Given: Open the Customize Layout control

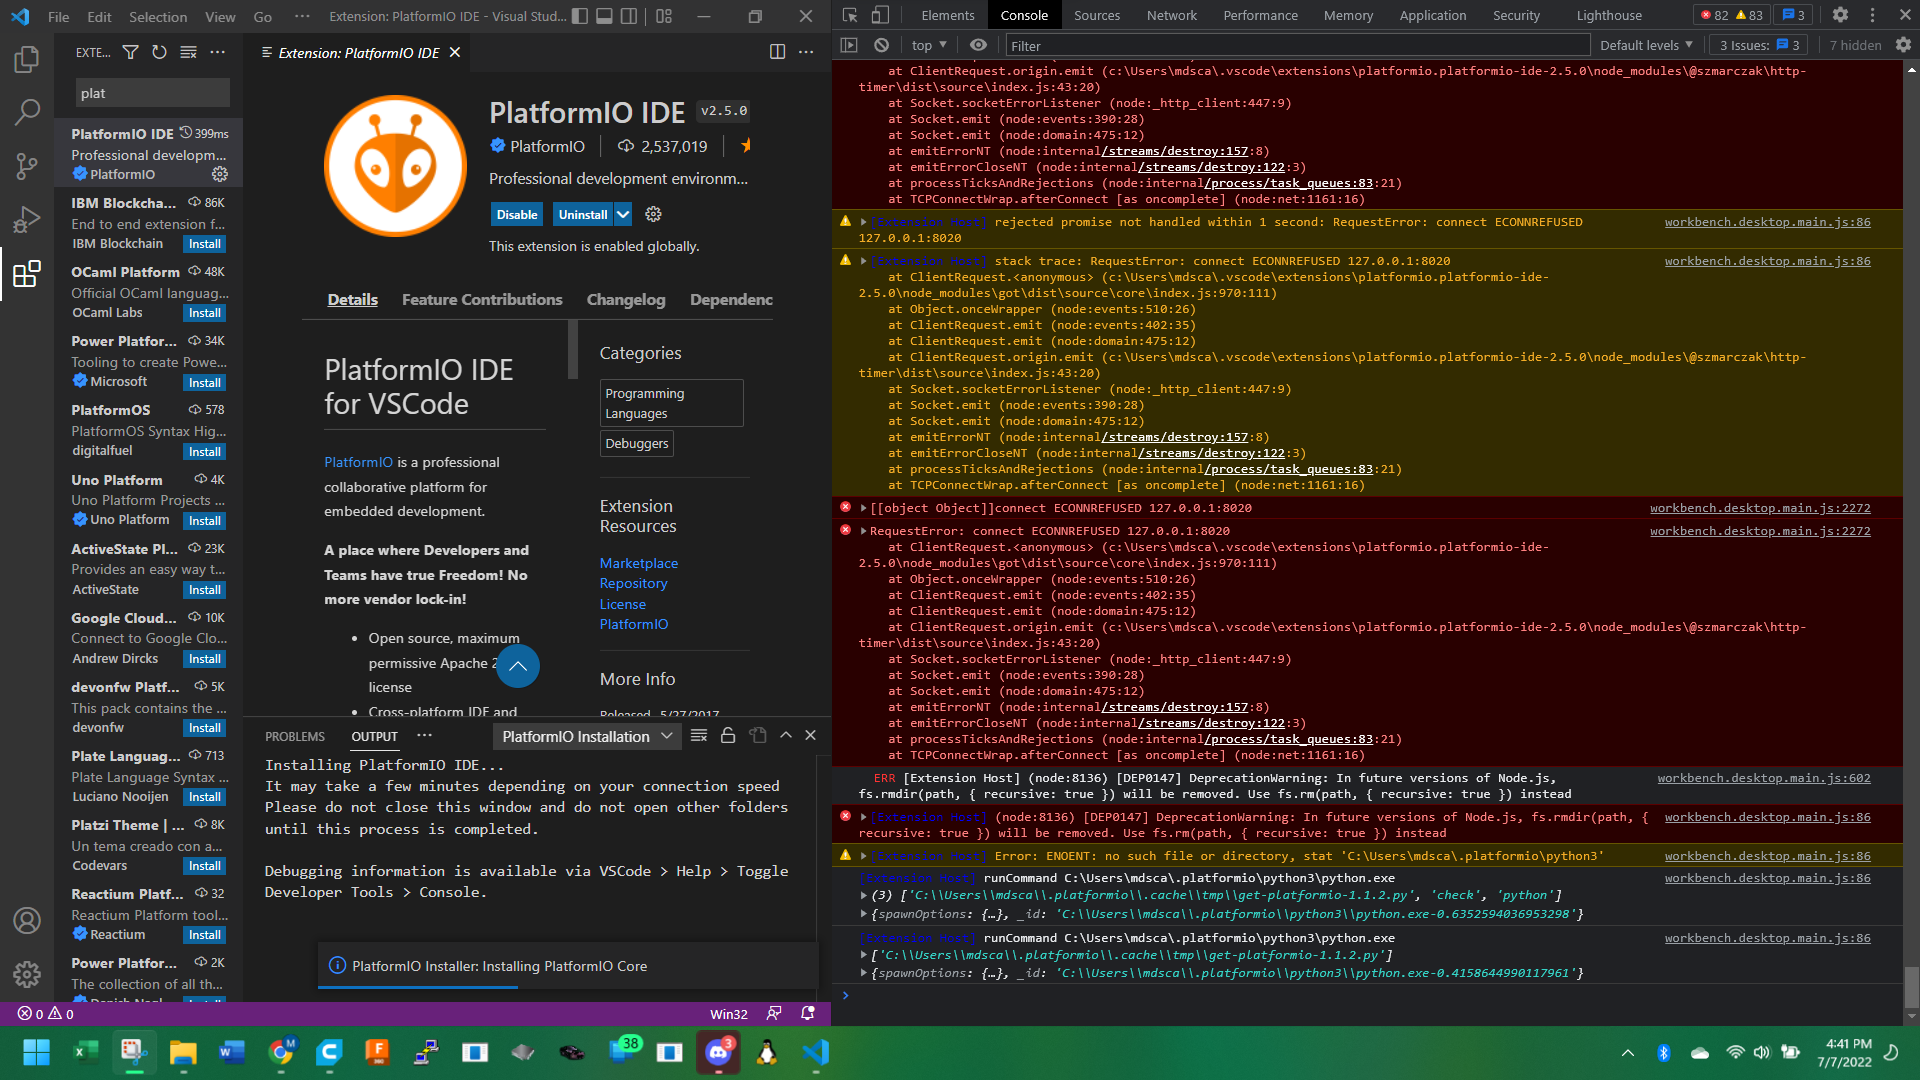Looking at the screenshot, I should point(664,16).
